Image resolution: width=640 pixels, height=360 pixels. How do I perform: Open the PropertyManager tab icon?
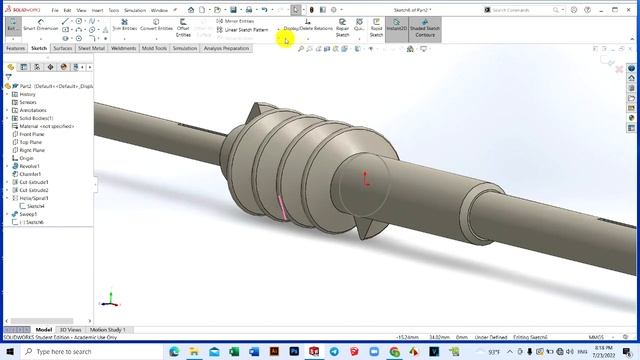[24, 67]
